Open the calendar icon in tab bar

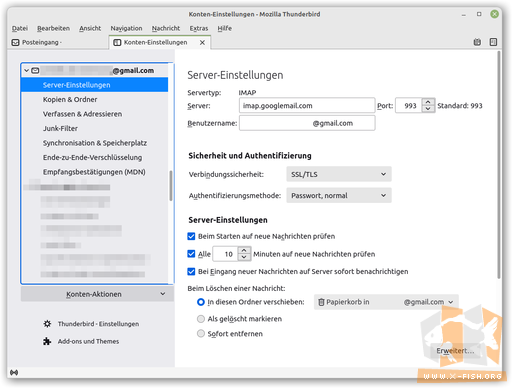(477, 42)
